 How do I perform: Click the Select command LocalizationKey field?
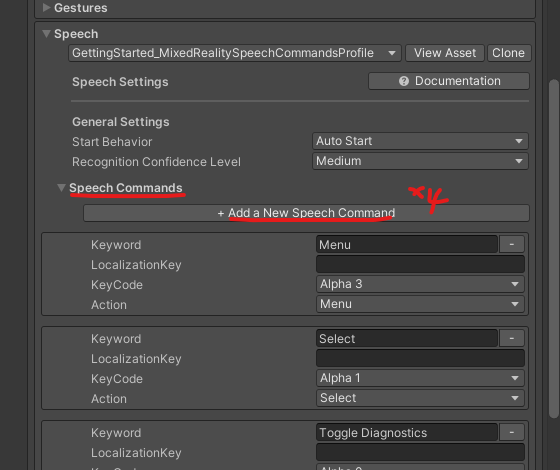[x=420, y=358]
